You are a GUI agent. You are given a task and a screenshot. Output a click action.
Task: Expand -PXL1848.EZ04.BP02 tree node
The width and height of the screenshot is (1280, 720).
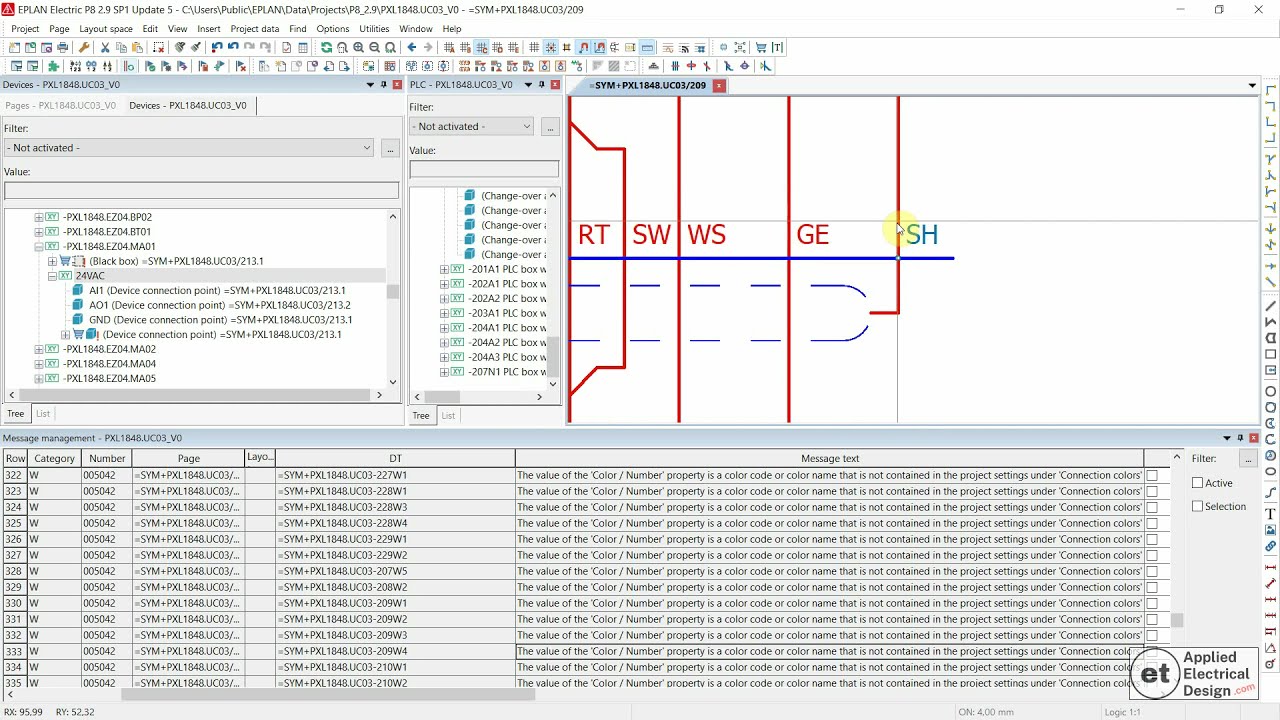[39, 217]
